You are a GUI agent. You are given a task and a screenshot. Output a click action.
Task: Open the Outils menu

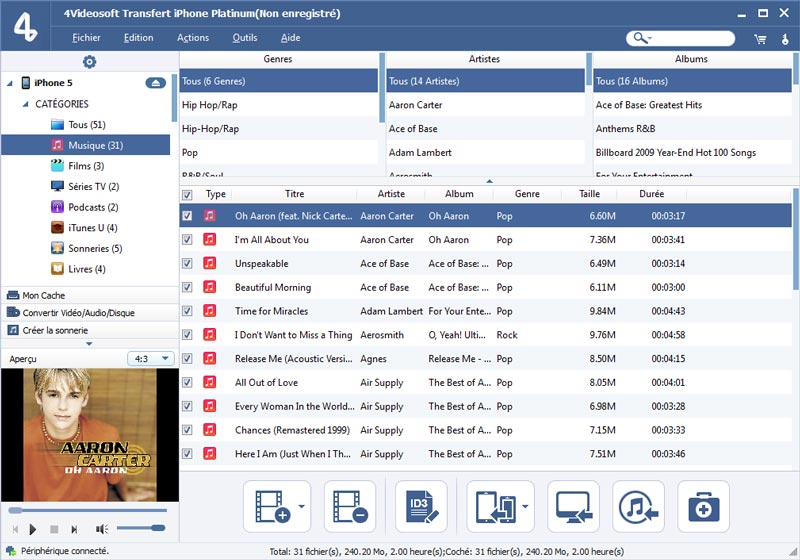[x=244, y=38]
